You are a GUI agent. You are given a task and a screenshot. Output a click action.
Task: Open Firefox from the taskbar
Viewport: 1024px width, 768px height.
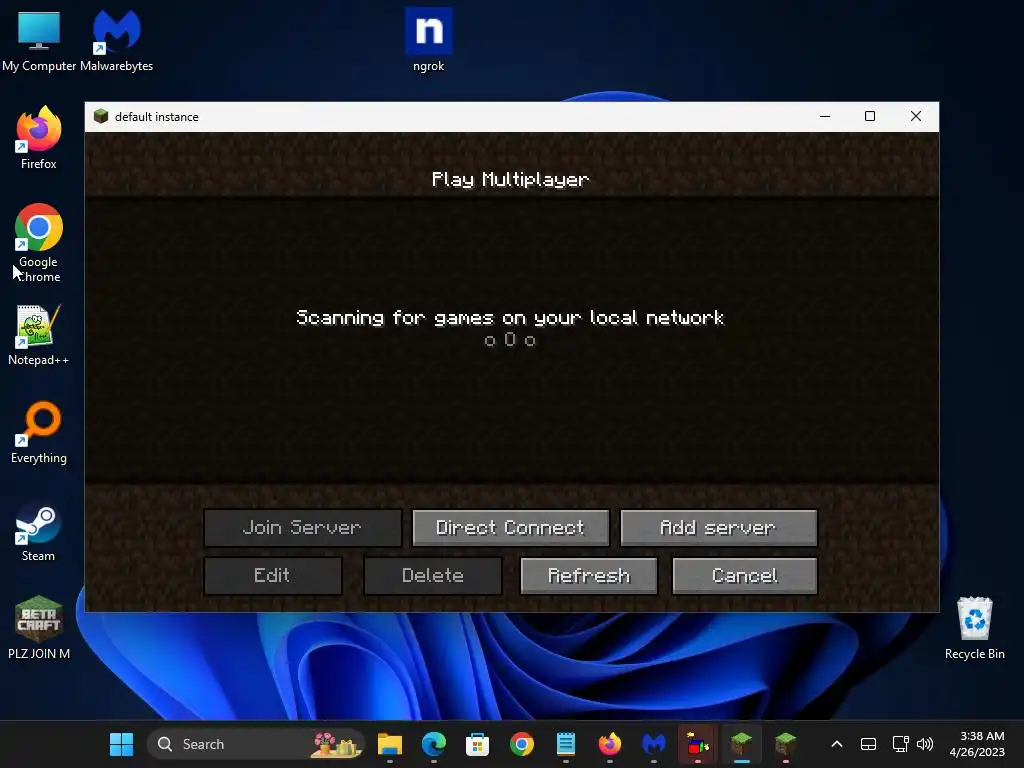pos(610,744)
